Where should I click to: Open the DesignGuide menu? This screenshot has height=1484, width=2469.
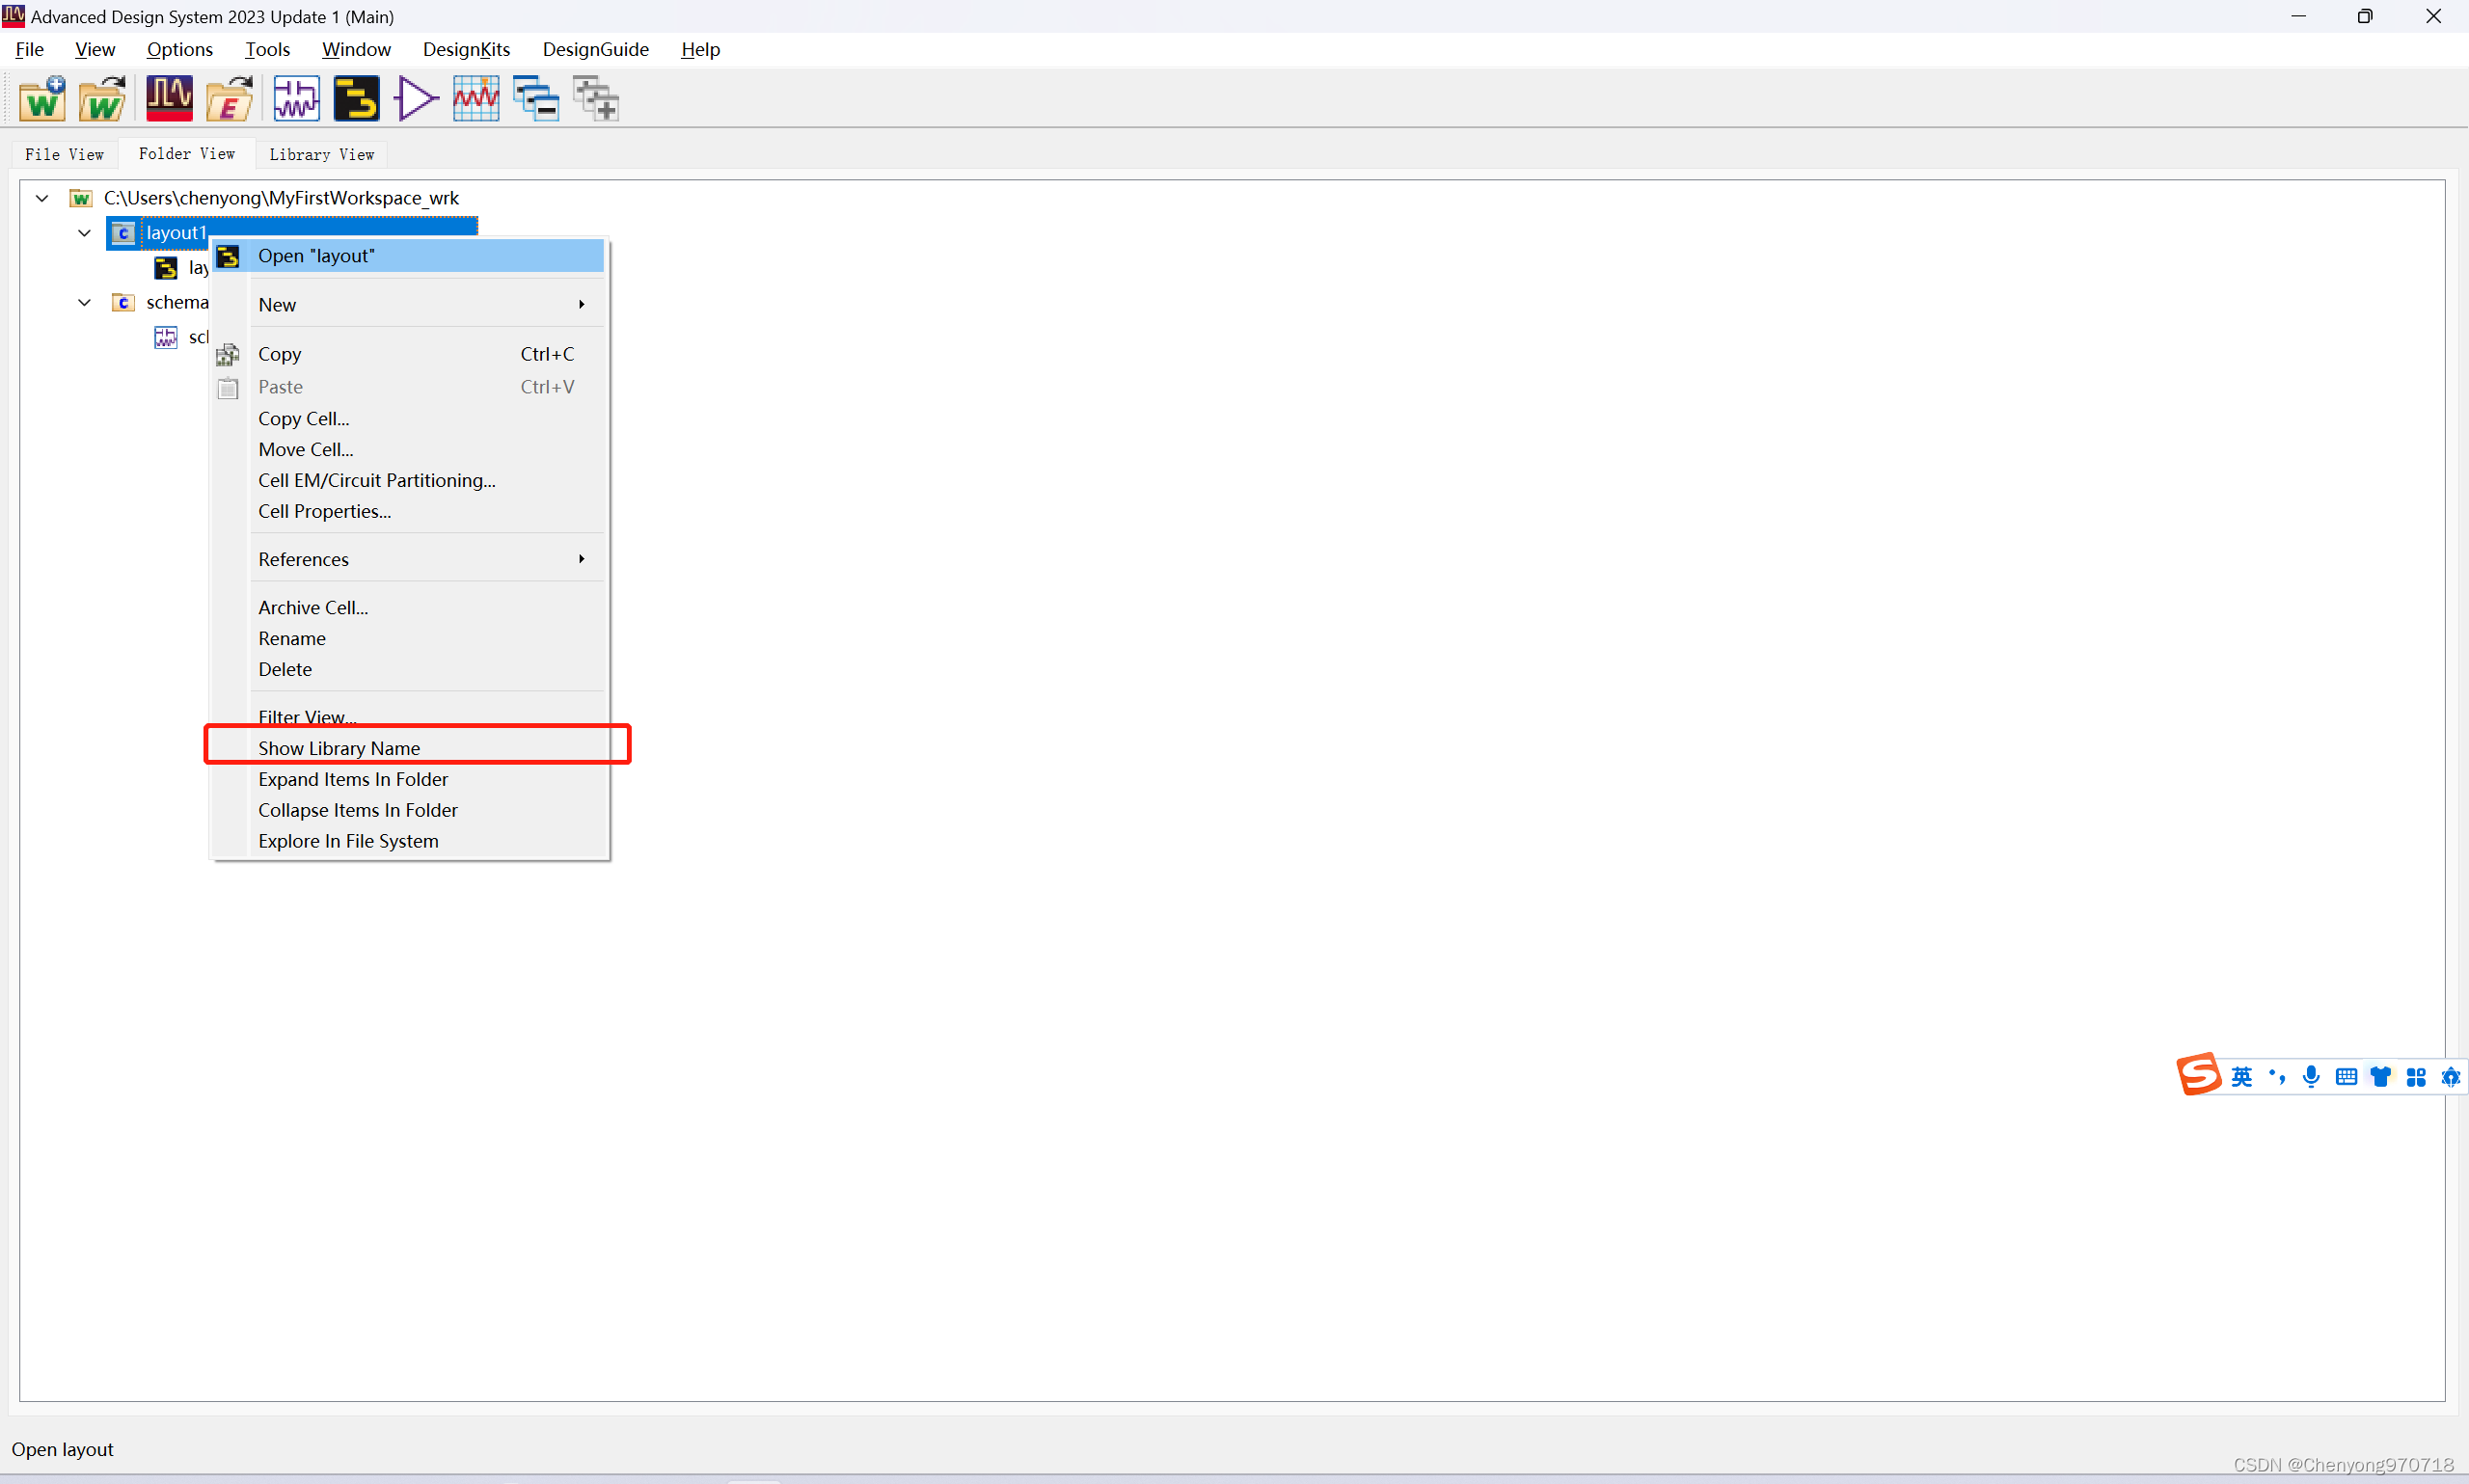pyautogui.click(x=596, y=49)
